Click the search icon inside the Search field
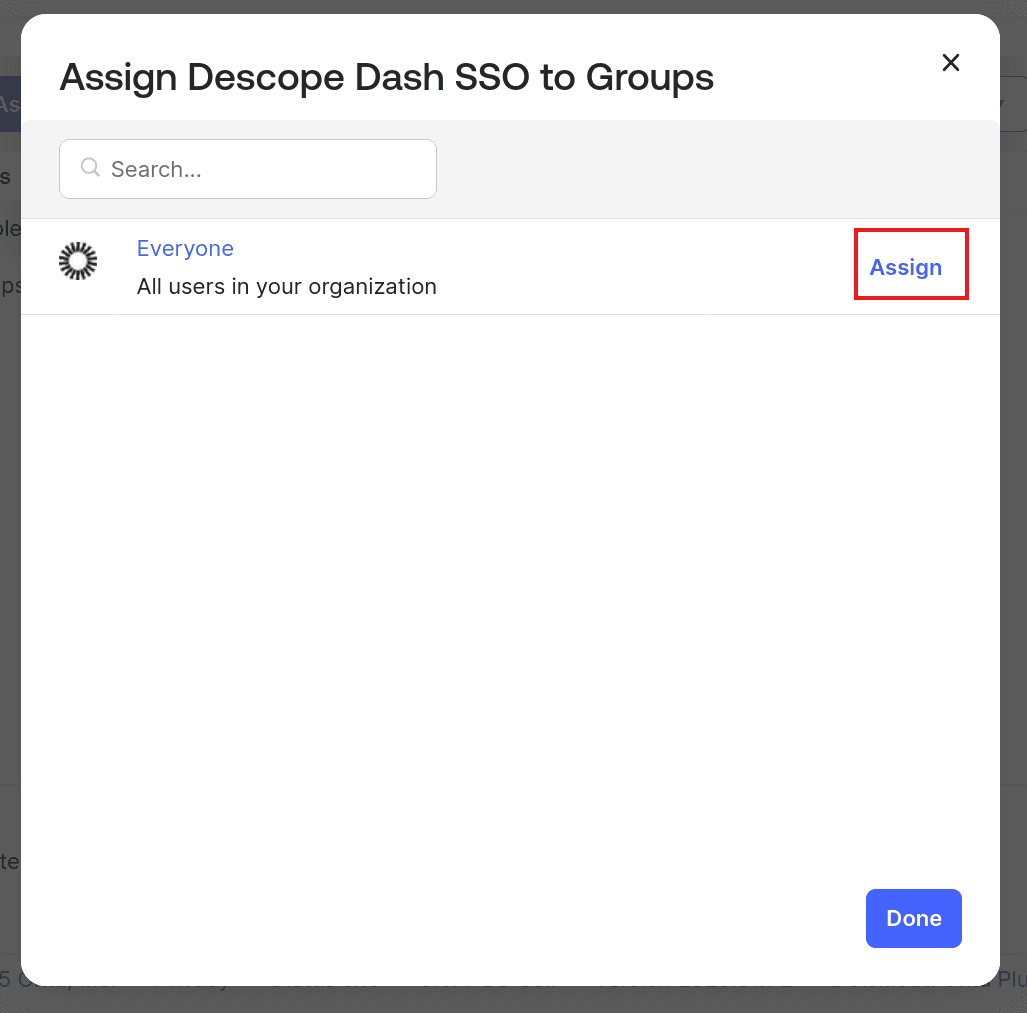This screenshot has width=1027, height=1013. (90, 168)
